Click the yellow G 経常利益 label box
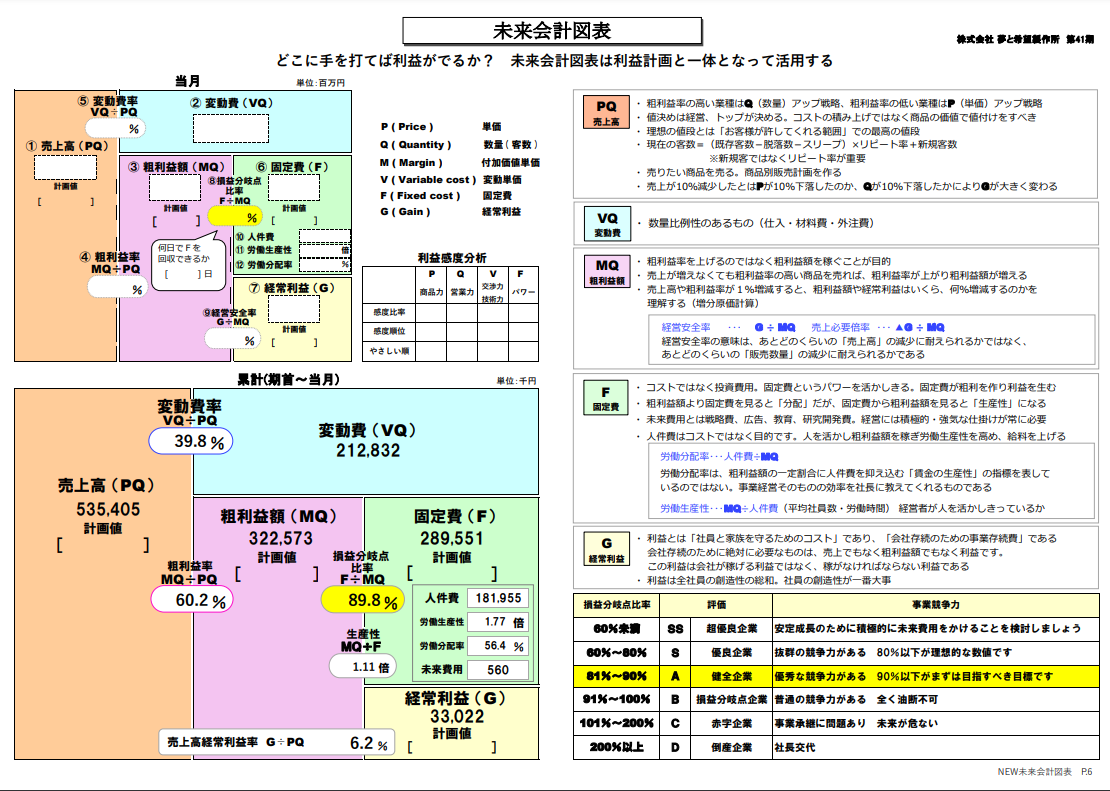This screenshot has width=1110, height=791. pos(606,550)
